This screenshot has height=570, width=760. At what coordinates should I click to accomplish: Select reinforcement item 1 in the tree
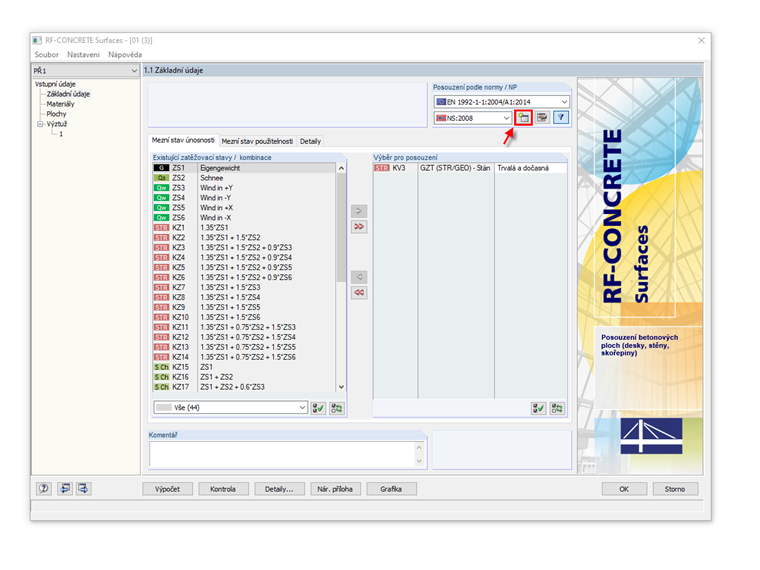[61, 134]
